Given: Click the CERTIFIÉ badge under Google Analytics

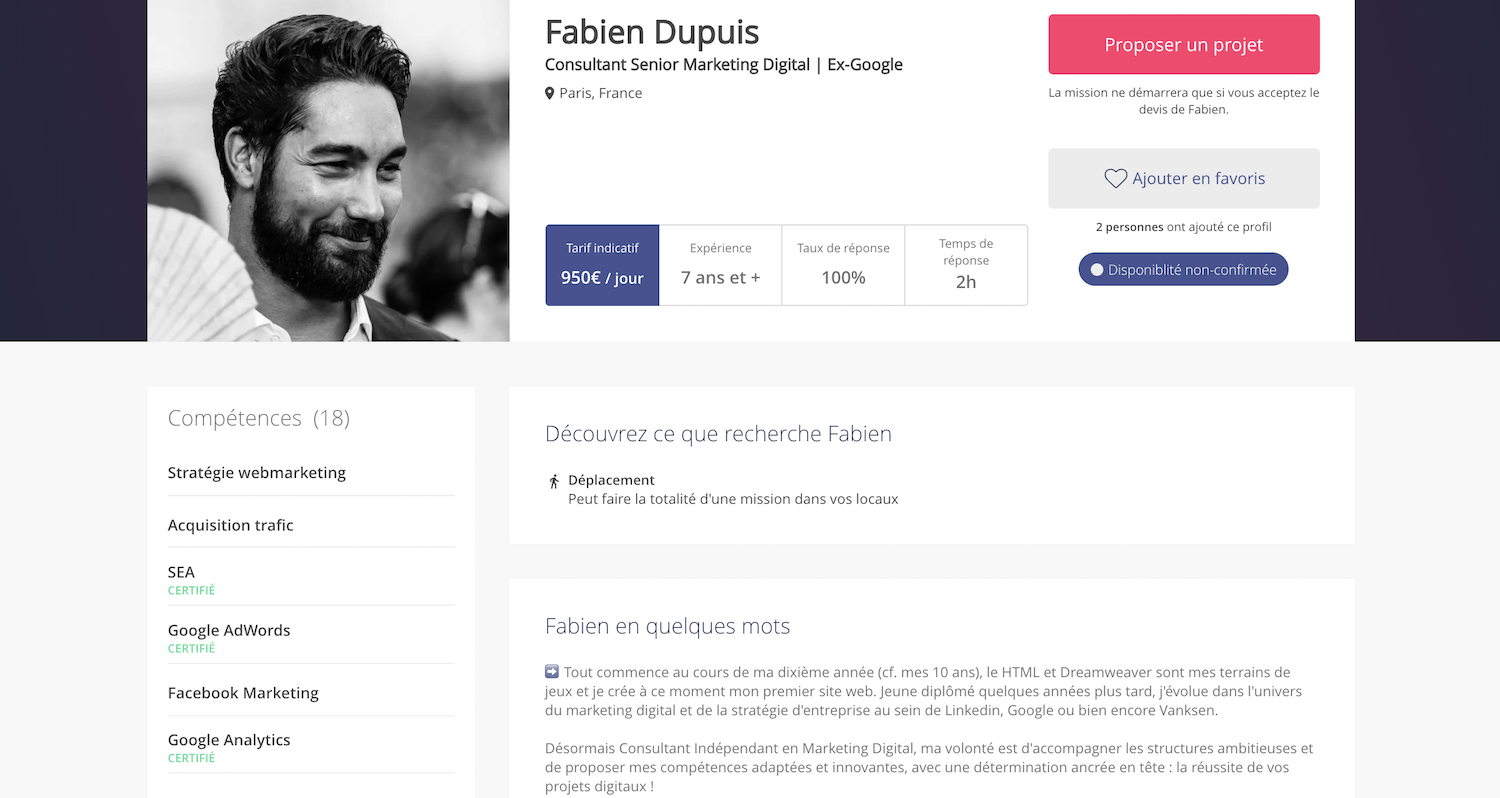Looking at the screenshot, I should point(191,757).
